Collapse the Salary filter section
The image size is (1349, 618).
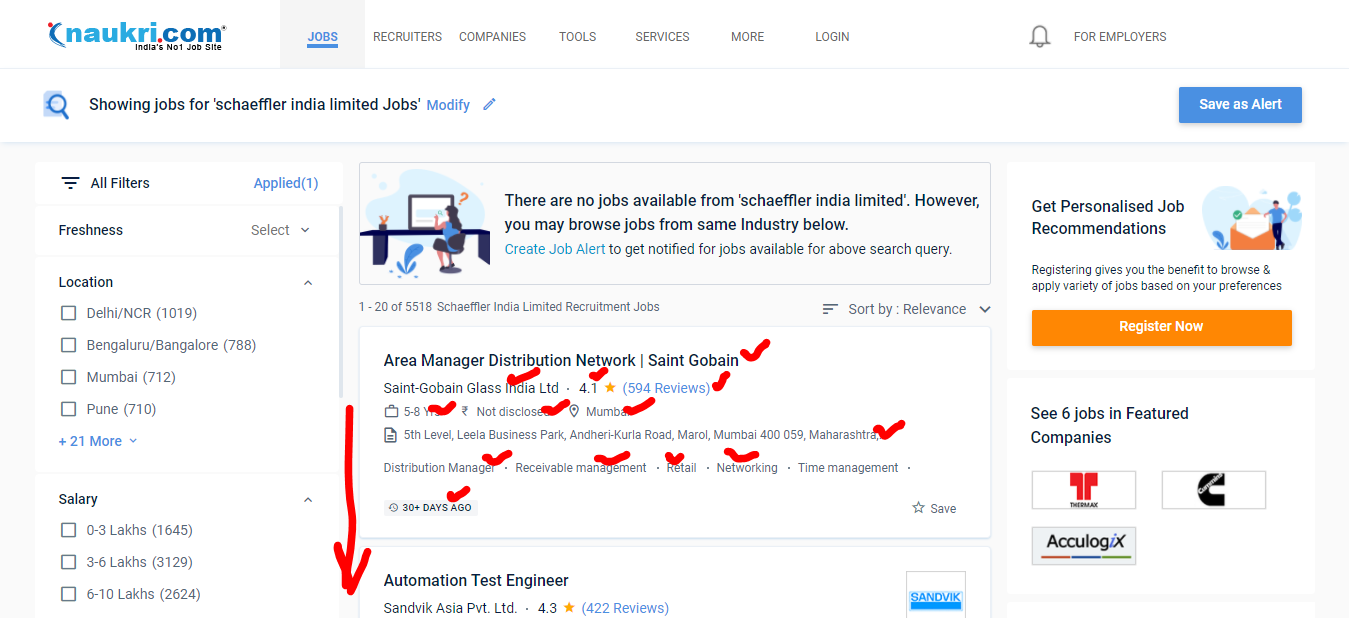click(308, 500)
